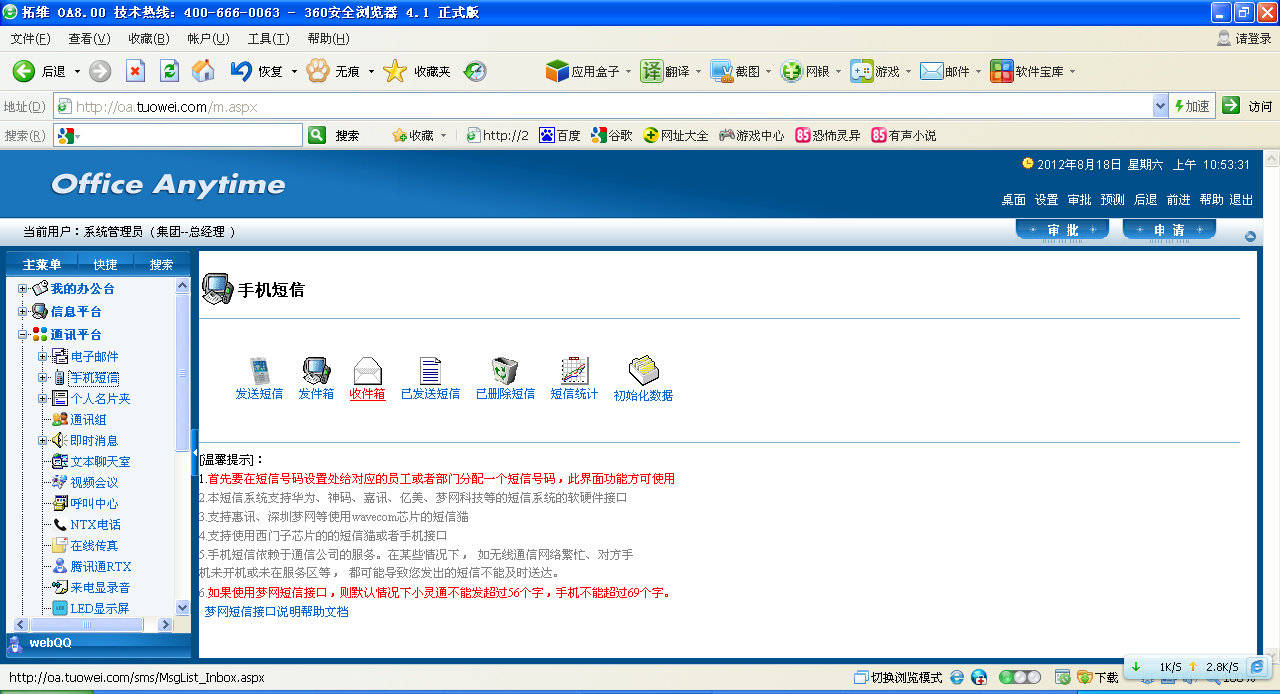The width and height of the screenshot is (1280, 694).
Task: Open the 发件箱 outbox icon
Action: point(316,371)
